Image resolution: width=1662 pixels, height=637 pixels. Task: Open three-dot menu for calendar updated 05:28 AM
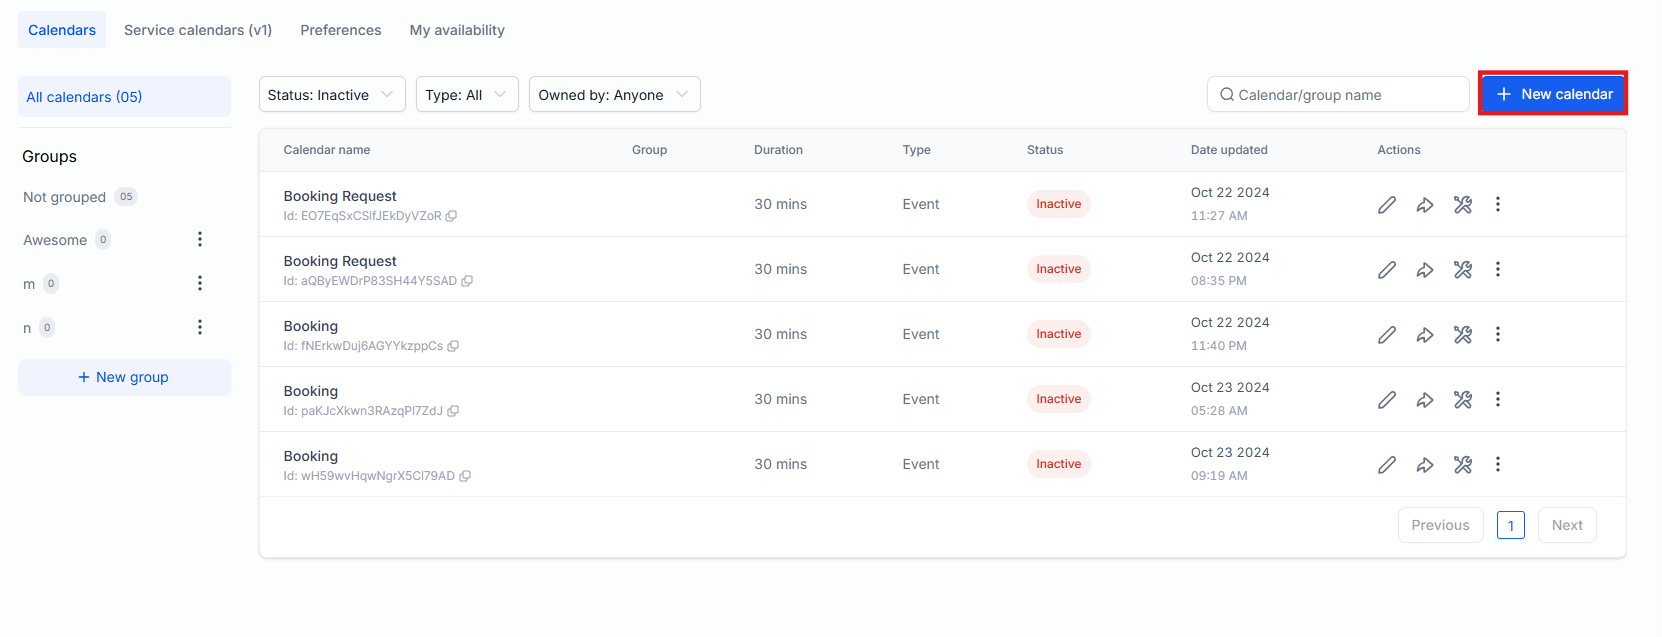[x=1497, y=400]
